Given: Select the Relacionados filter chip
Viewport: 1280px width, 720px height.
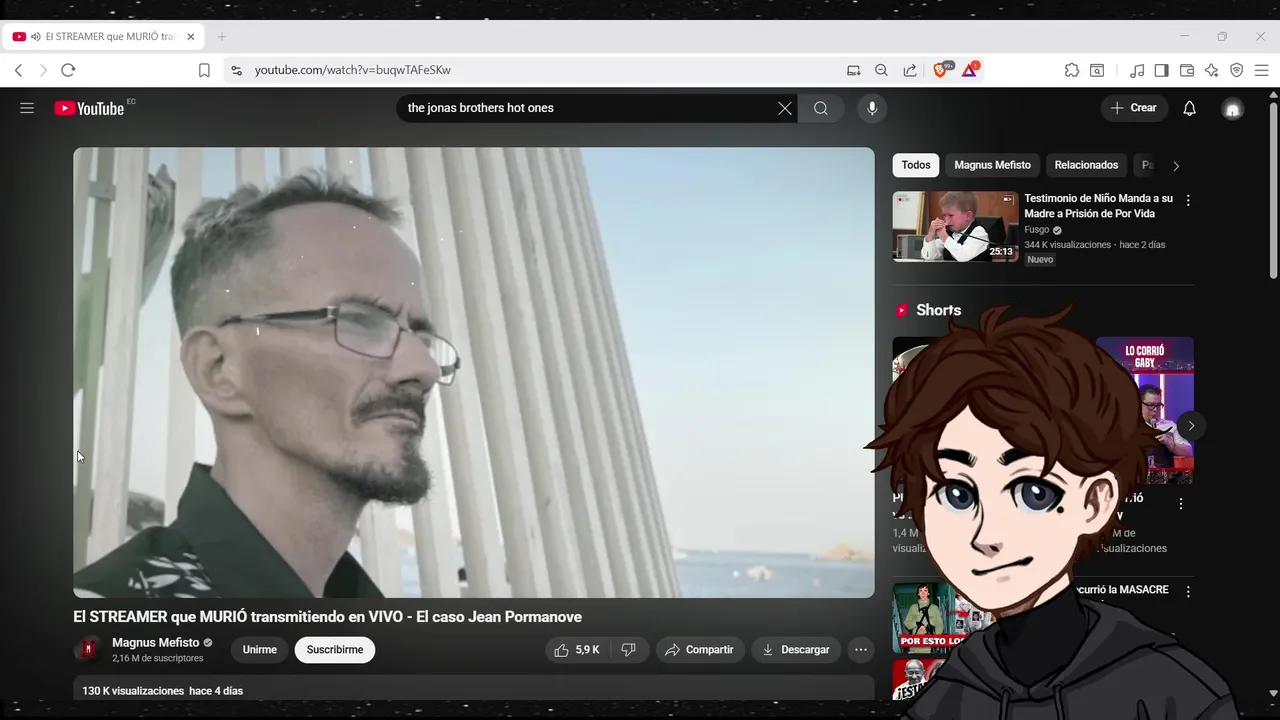Looking at the screenshot, I should (x=1086, y=165).
